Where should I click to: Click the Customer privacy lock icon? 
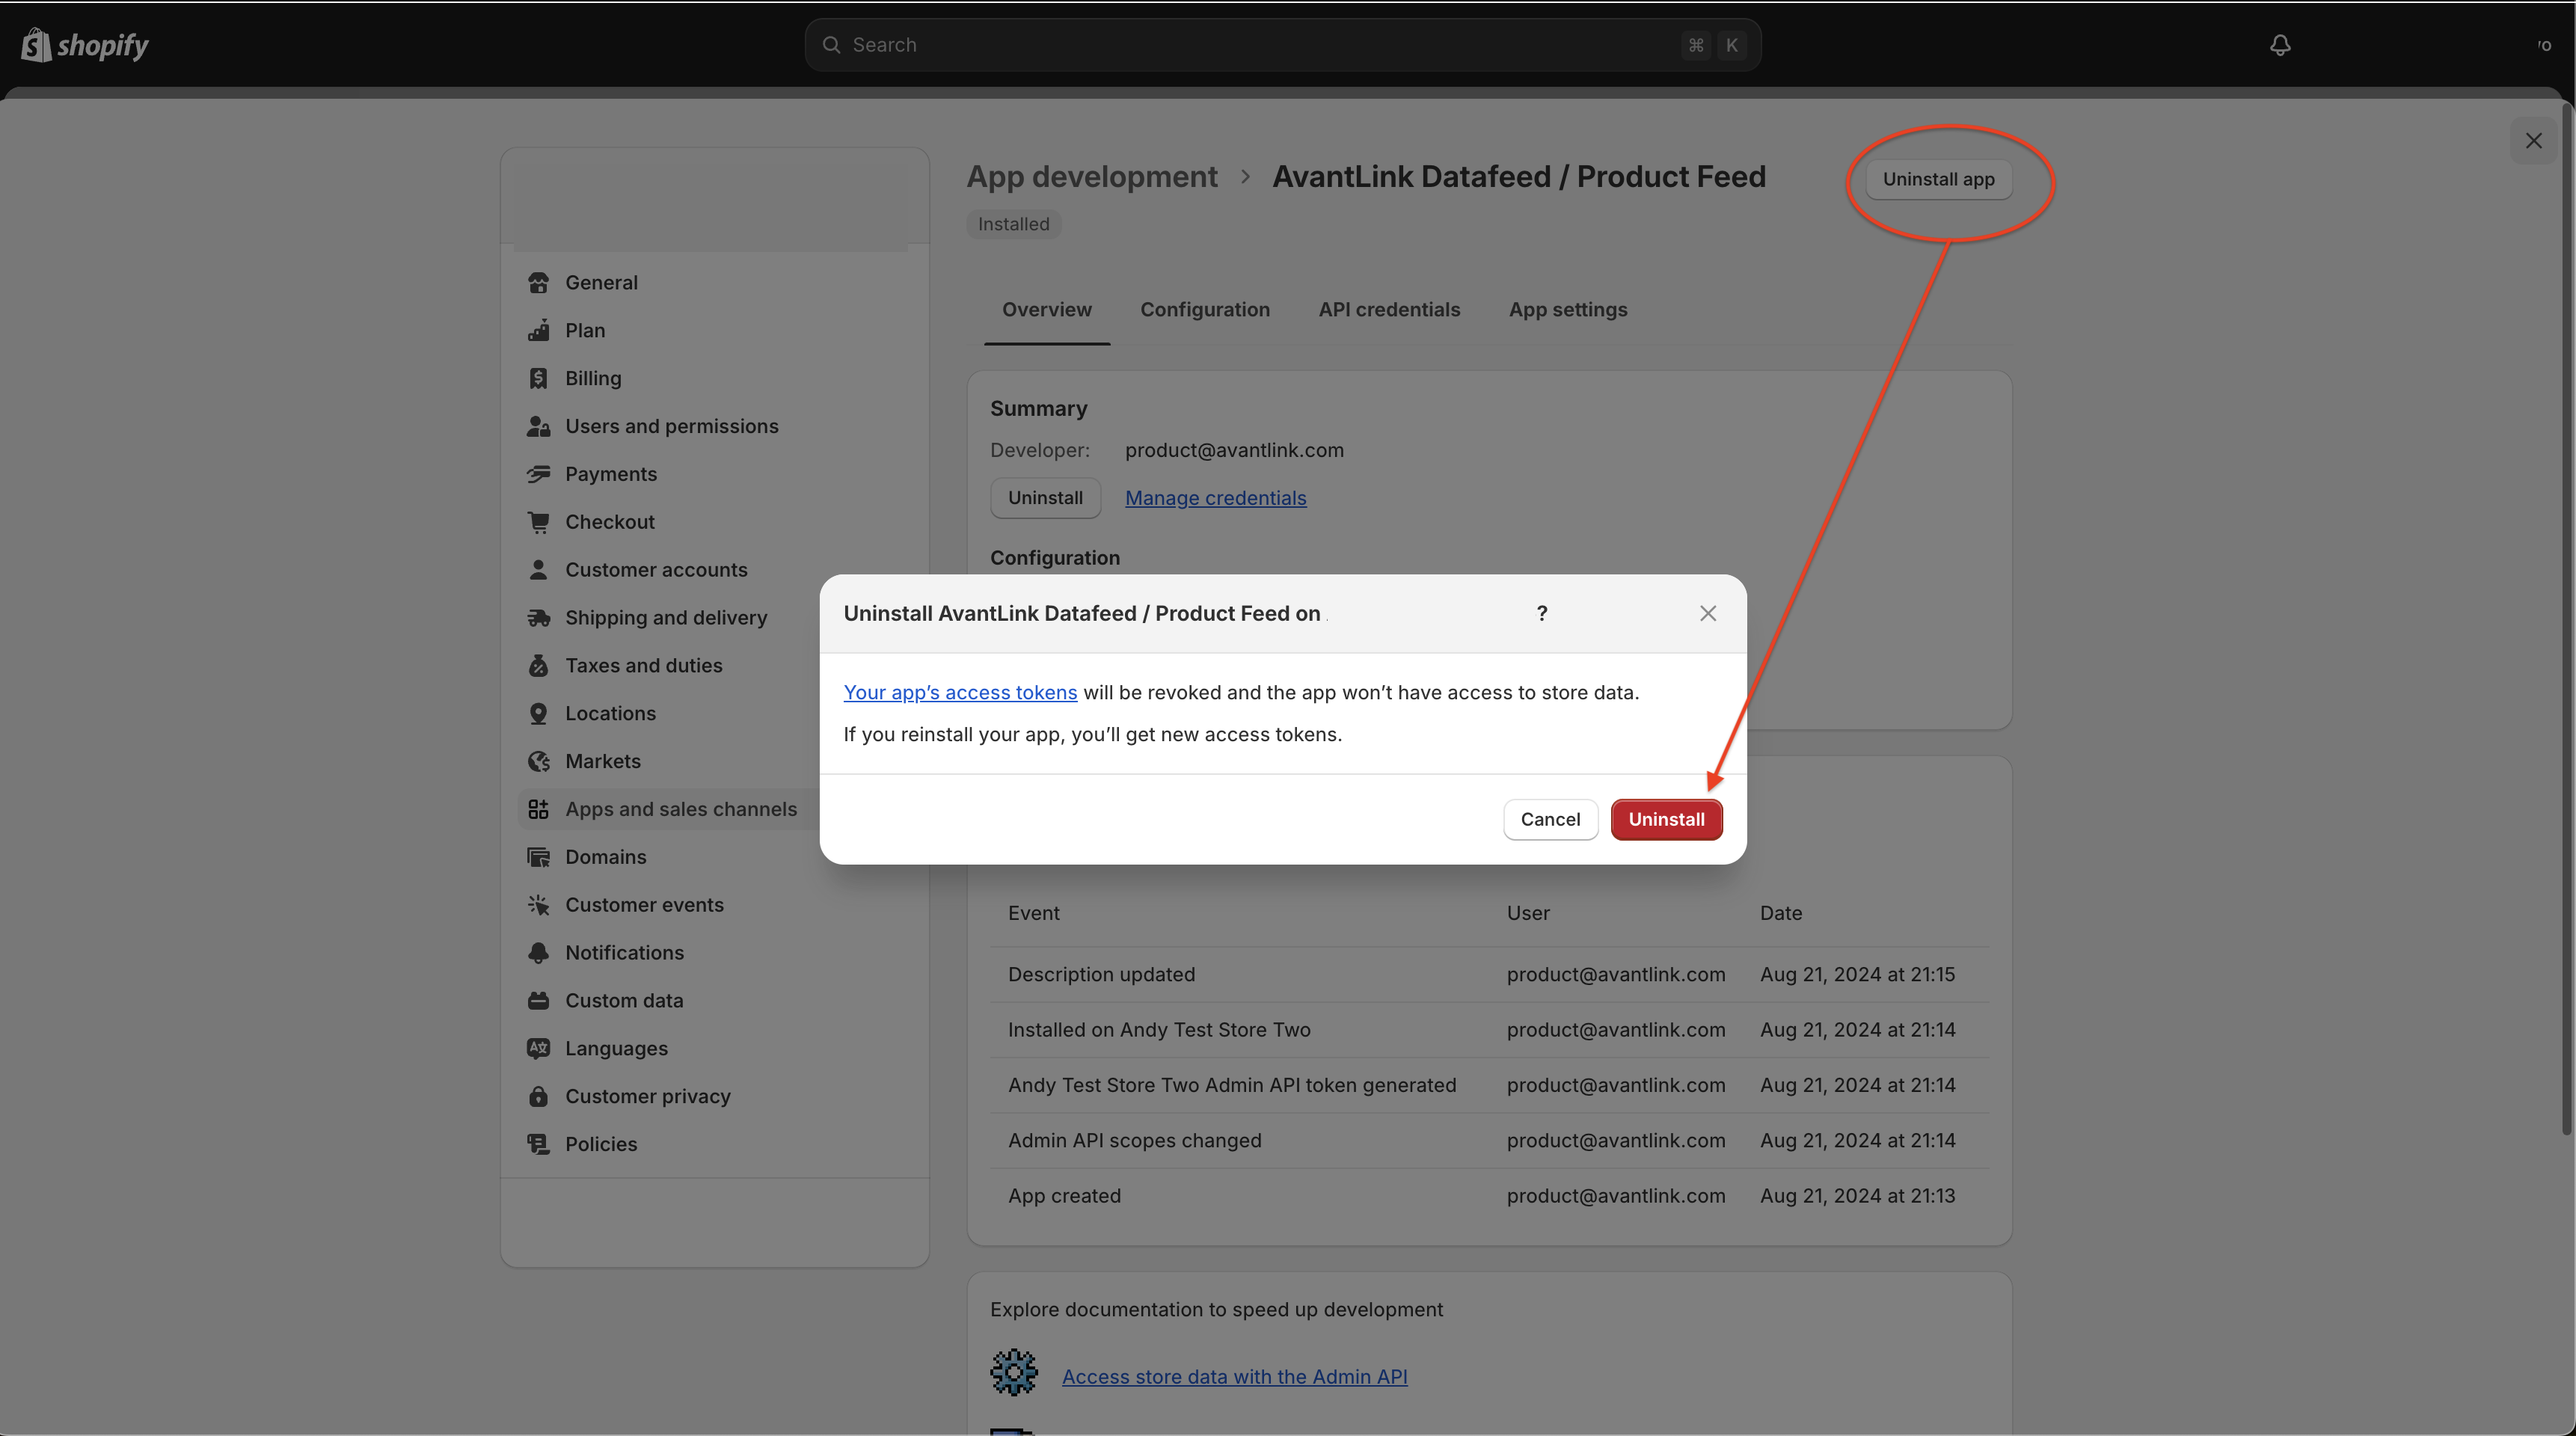[538, 1096]
